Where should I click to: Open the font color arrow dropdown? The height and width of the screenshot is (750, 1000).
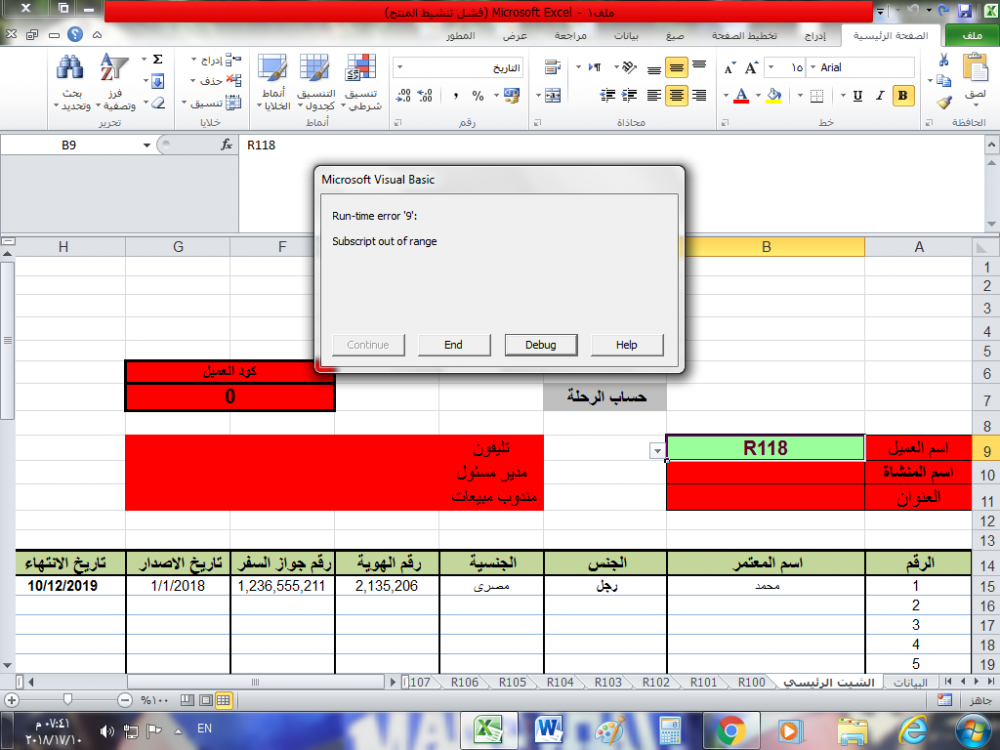726,96
